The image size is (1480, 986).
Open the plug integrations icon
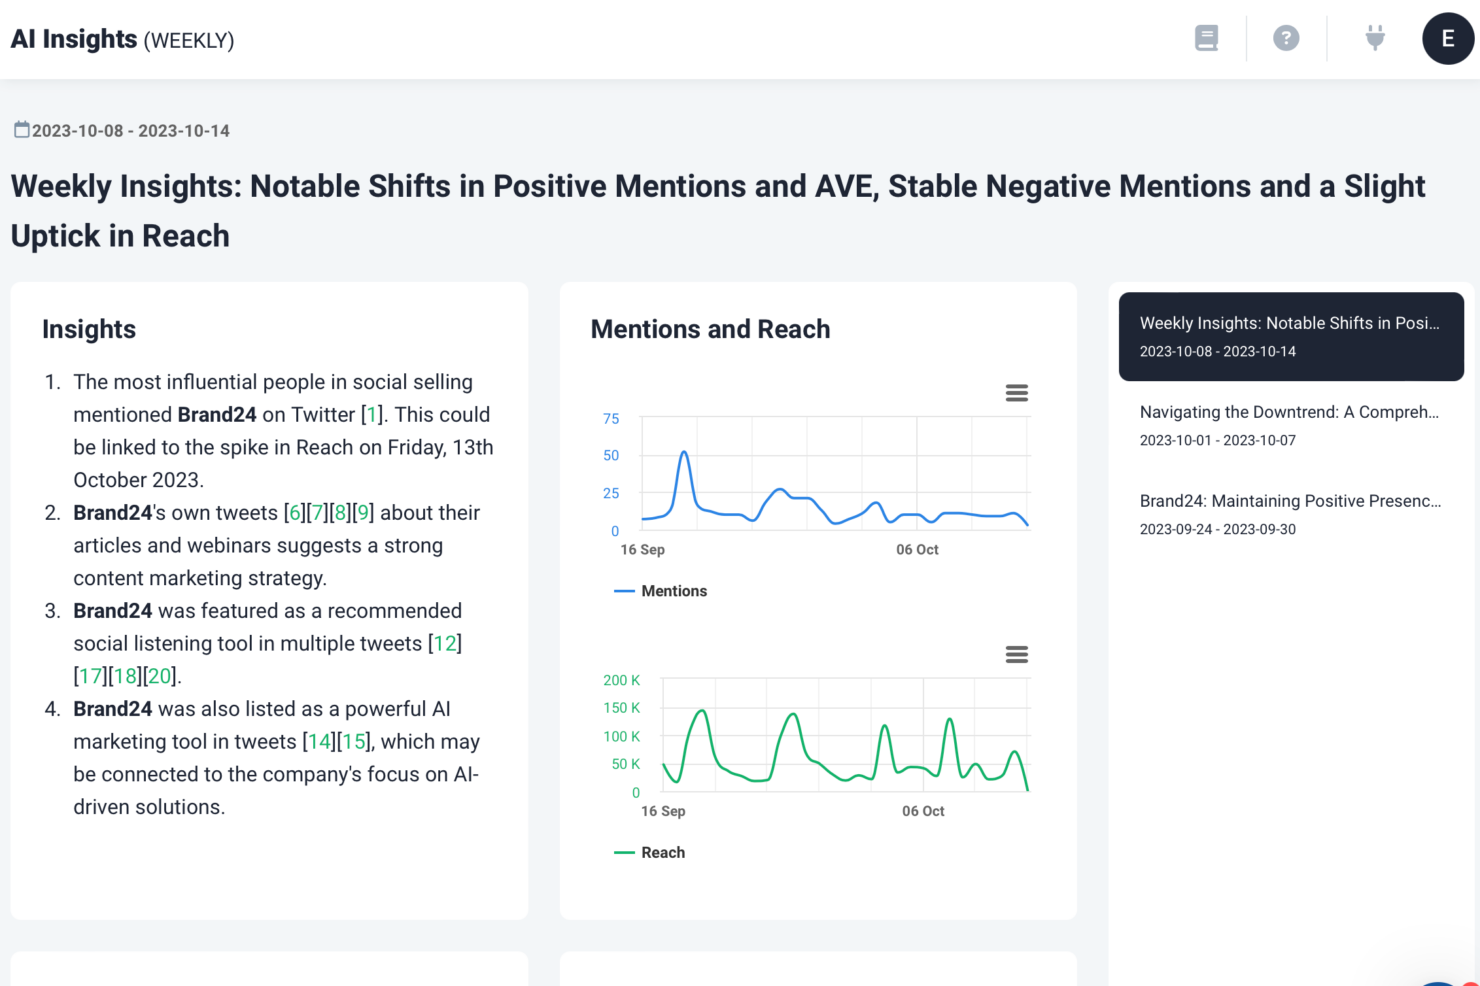point(1375,38)
